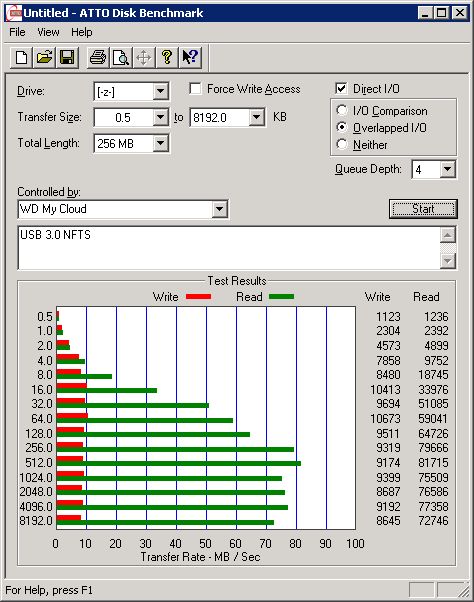This screenshot has width=474, height=602.
Task: Choose the Neither radio option
Action: tap(342, 144)
